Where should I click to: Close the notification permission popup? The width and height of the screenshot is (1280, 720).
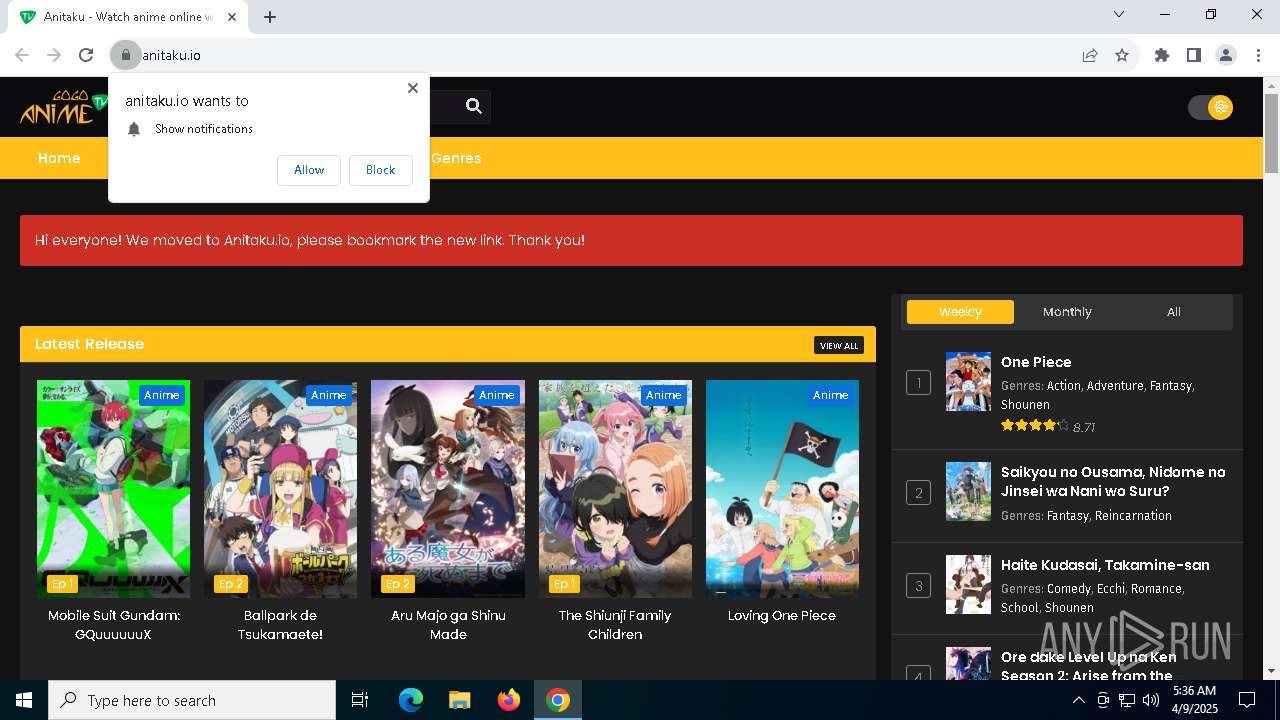[413, 88]
